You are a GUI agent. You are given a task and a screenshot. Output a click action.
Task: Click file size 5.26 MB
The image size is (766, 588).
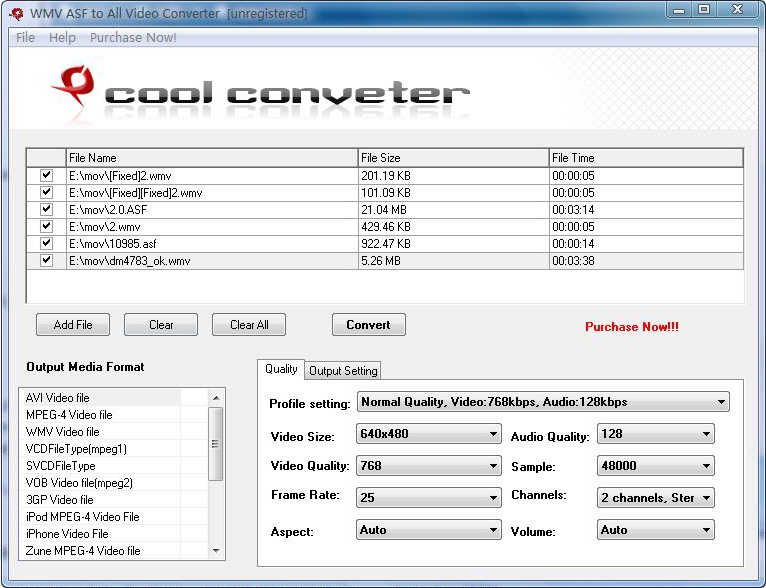pyautogui.click(x=381, y=261)
